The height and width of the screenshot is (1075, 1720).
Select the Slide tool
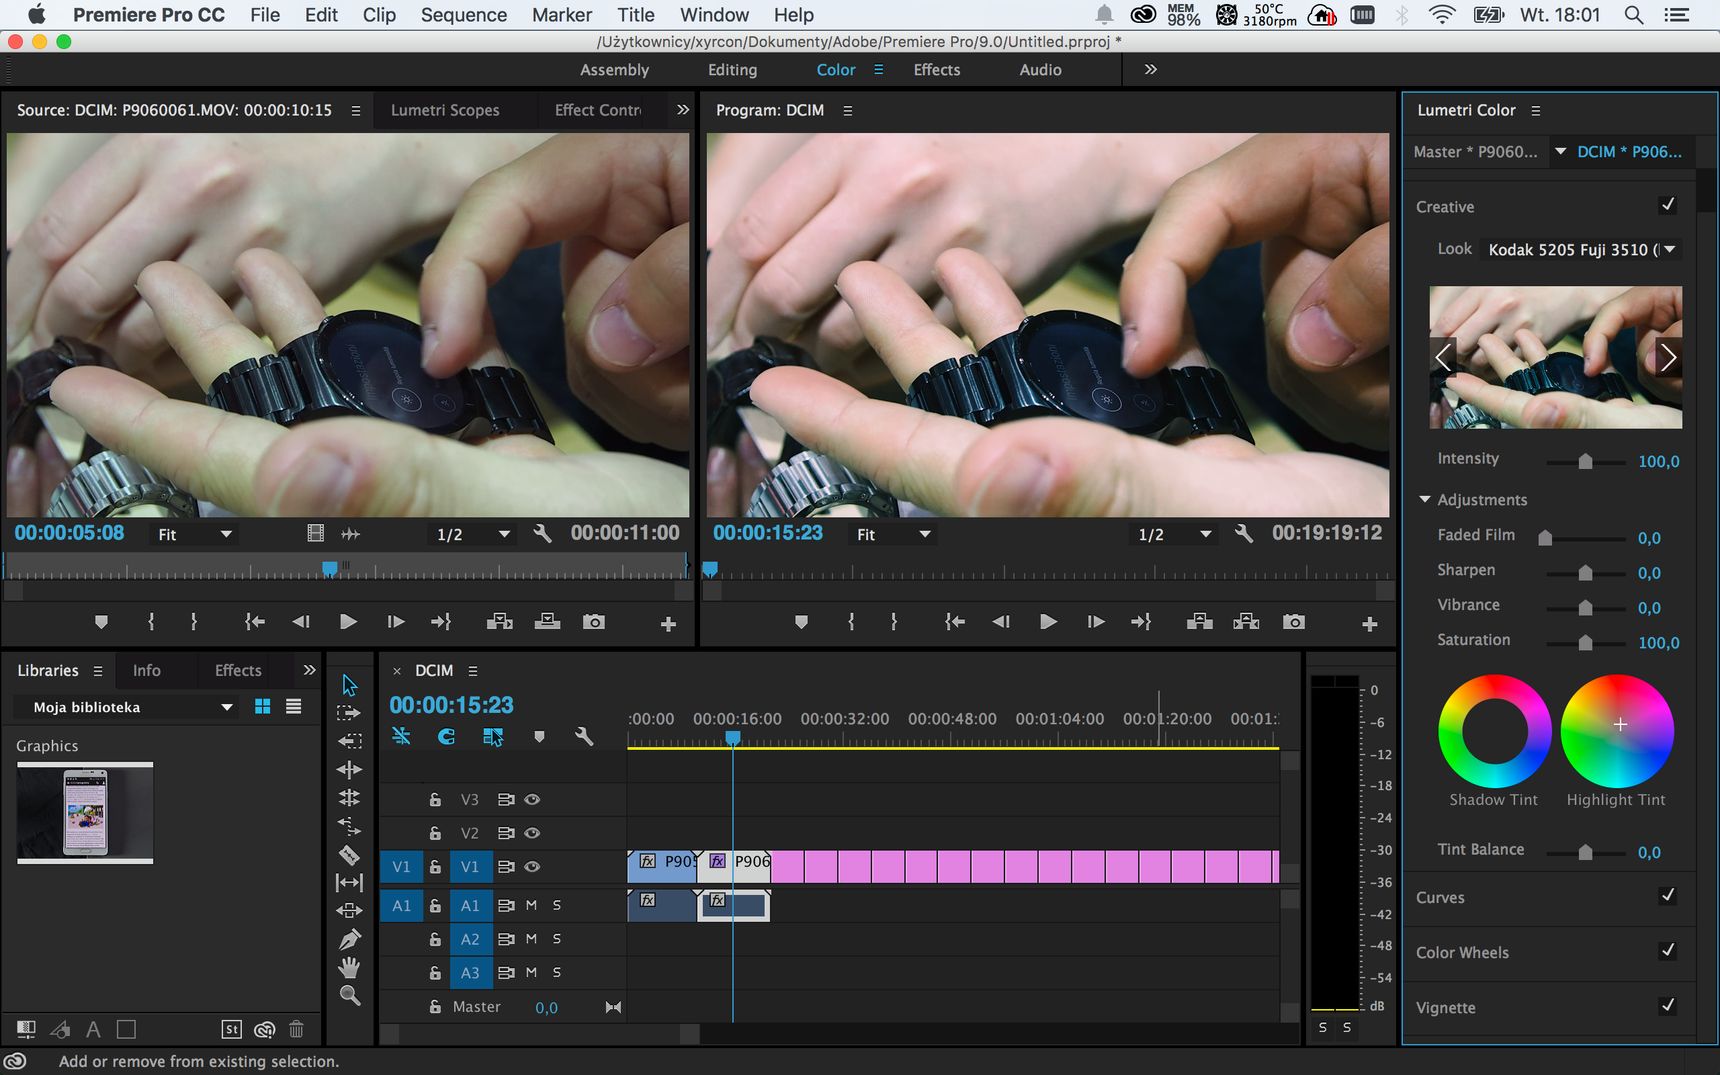349,911
